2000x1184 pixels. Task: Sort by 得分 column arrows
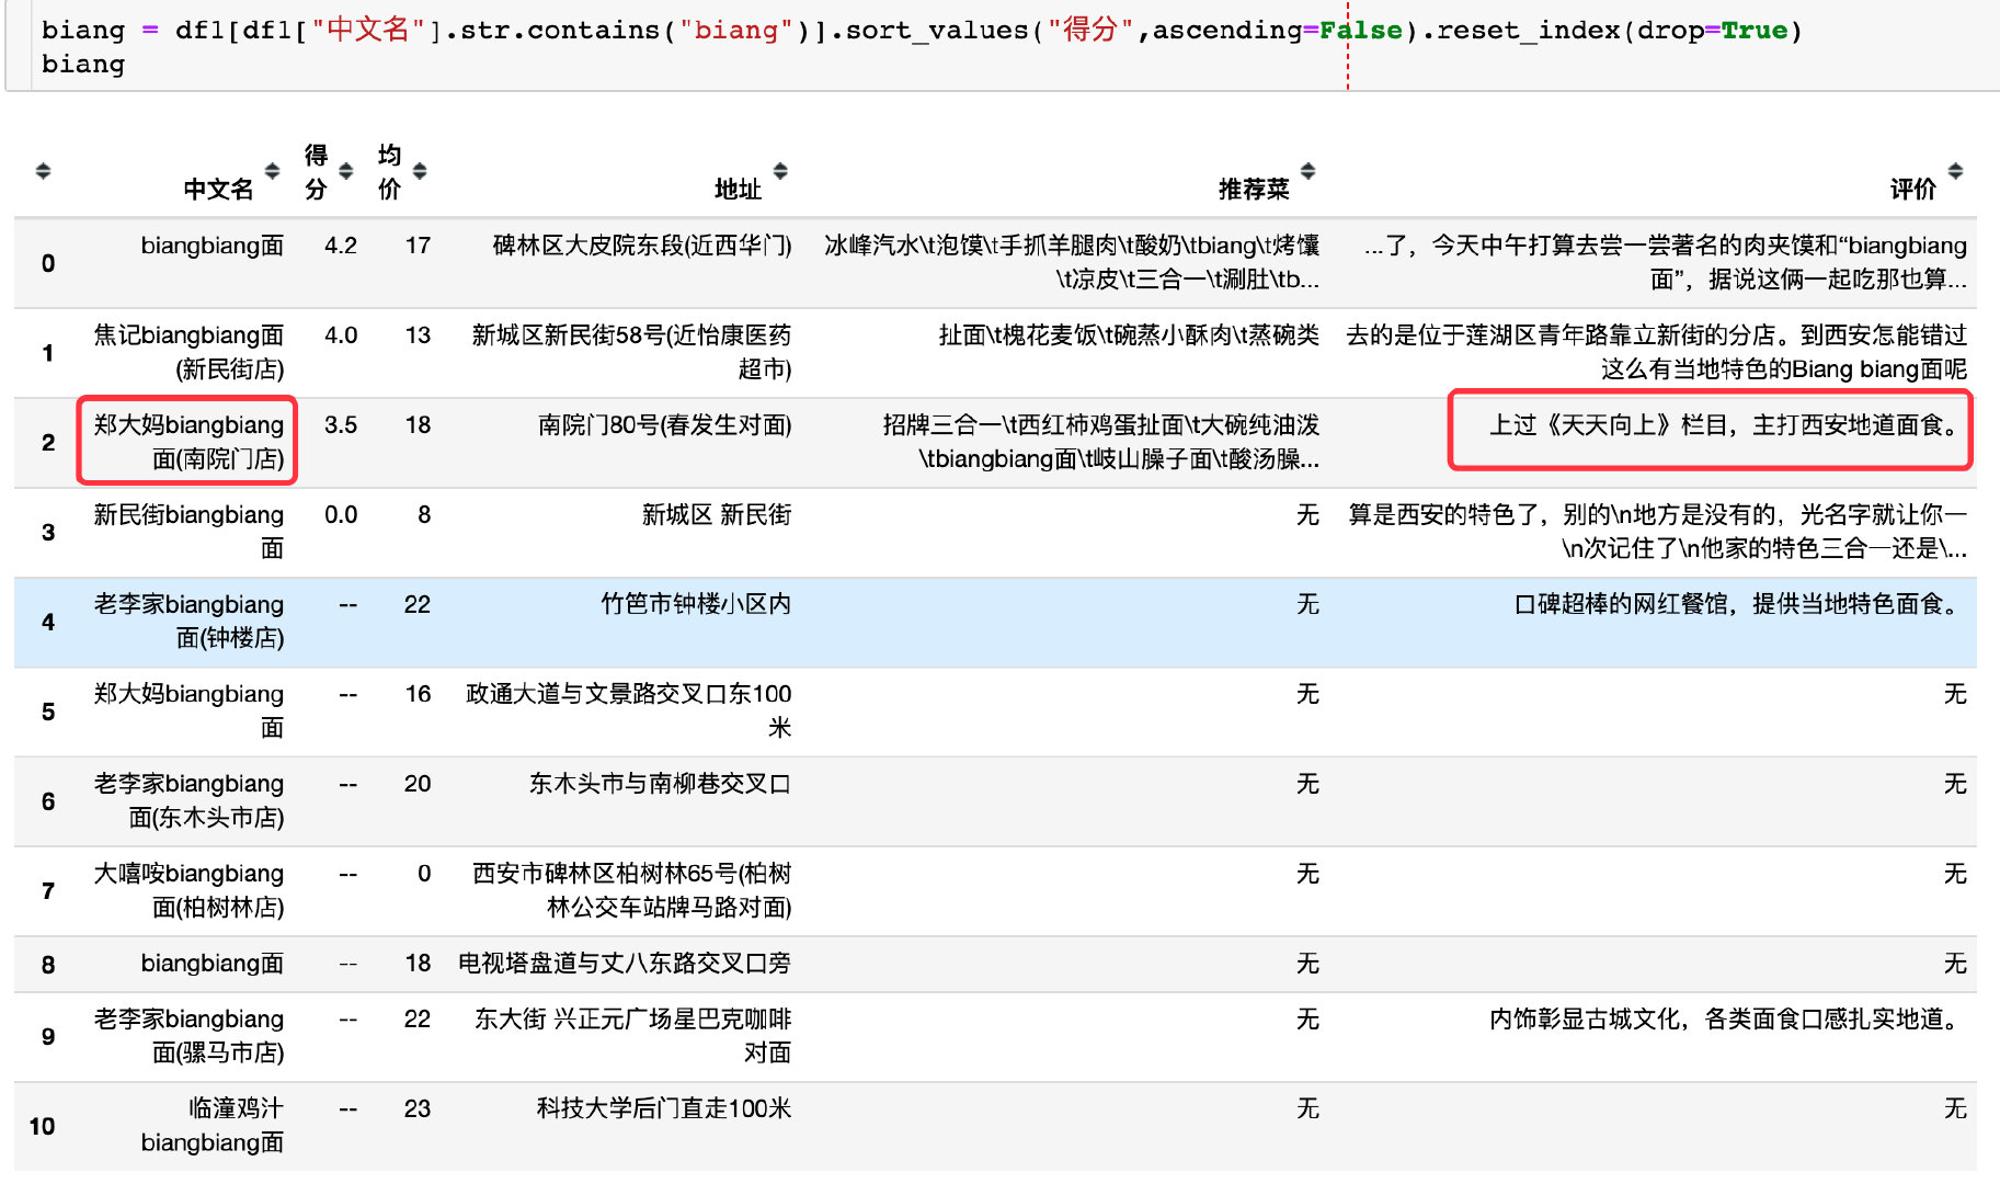[346, 171]
